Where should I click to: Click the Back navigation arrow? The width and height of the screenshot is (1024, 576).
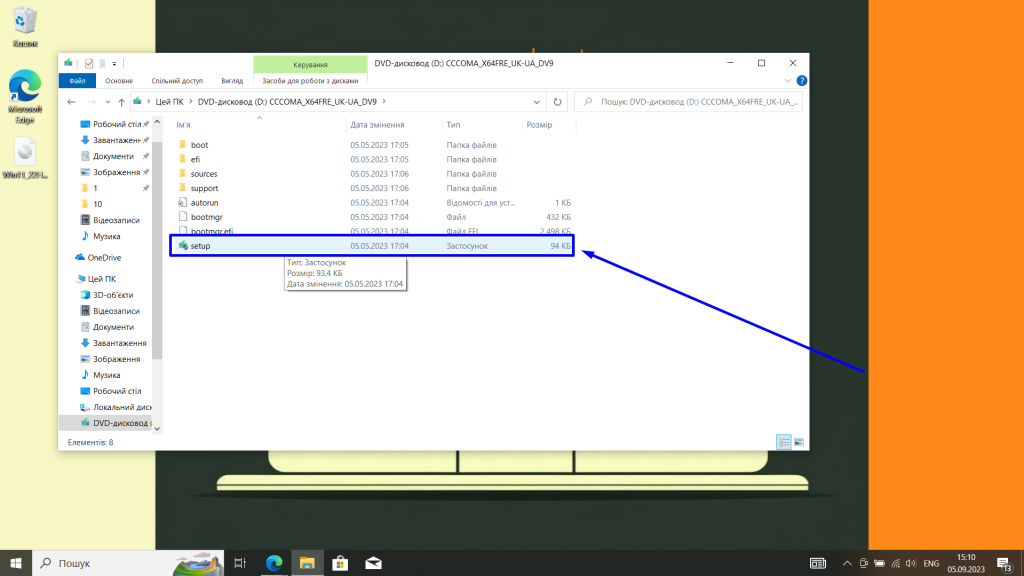pos(70,101)
